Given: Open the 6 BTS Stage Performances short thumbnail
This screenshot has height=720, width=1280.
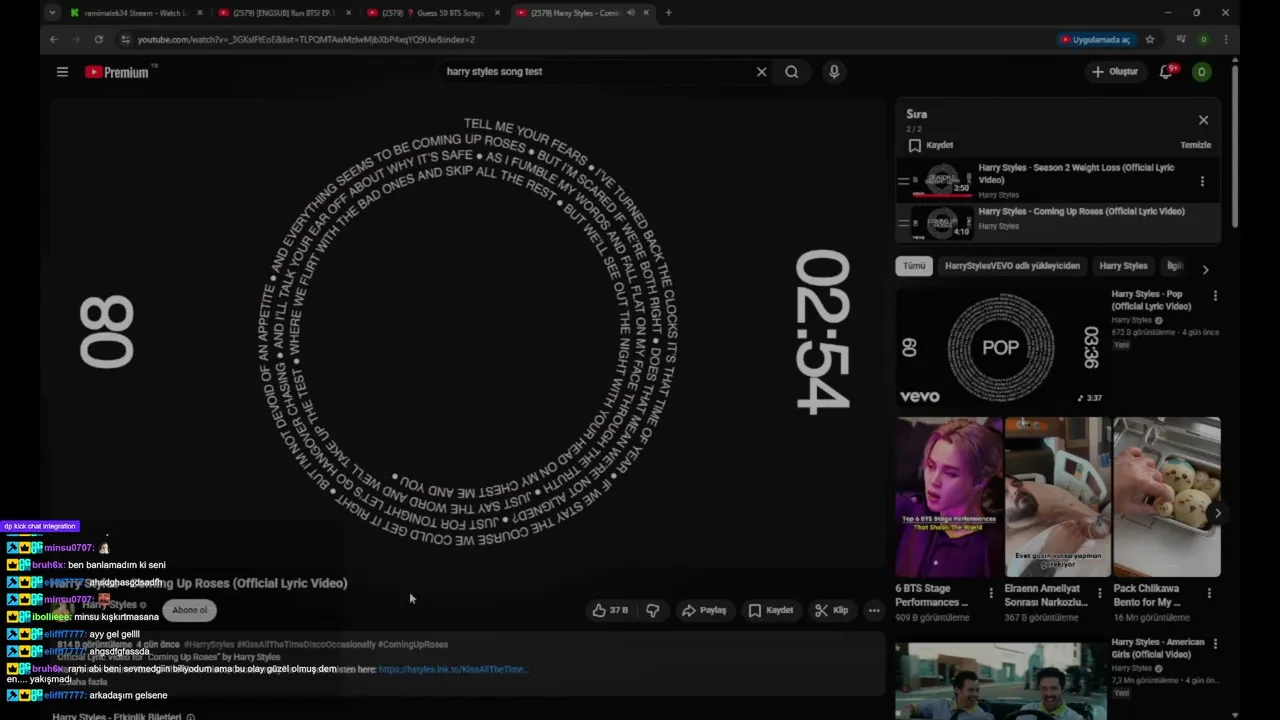Looking at the screenshot, I should click(949, 497).
